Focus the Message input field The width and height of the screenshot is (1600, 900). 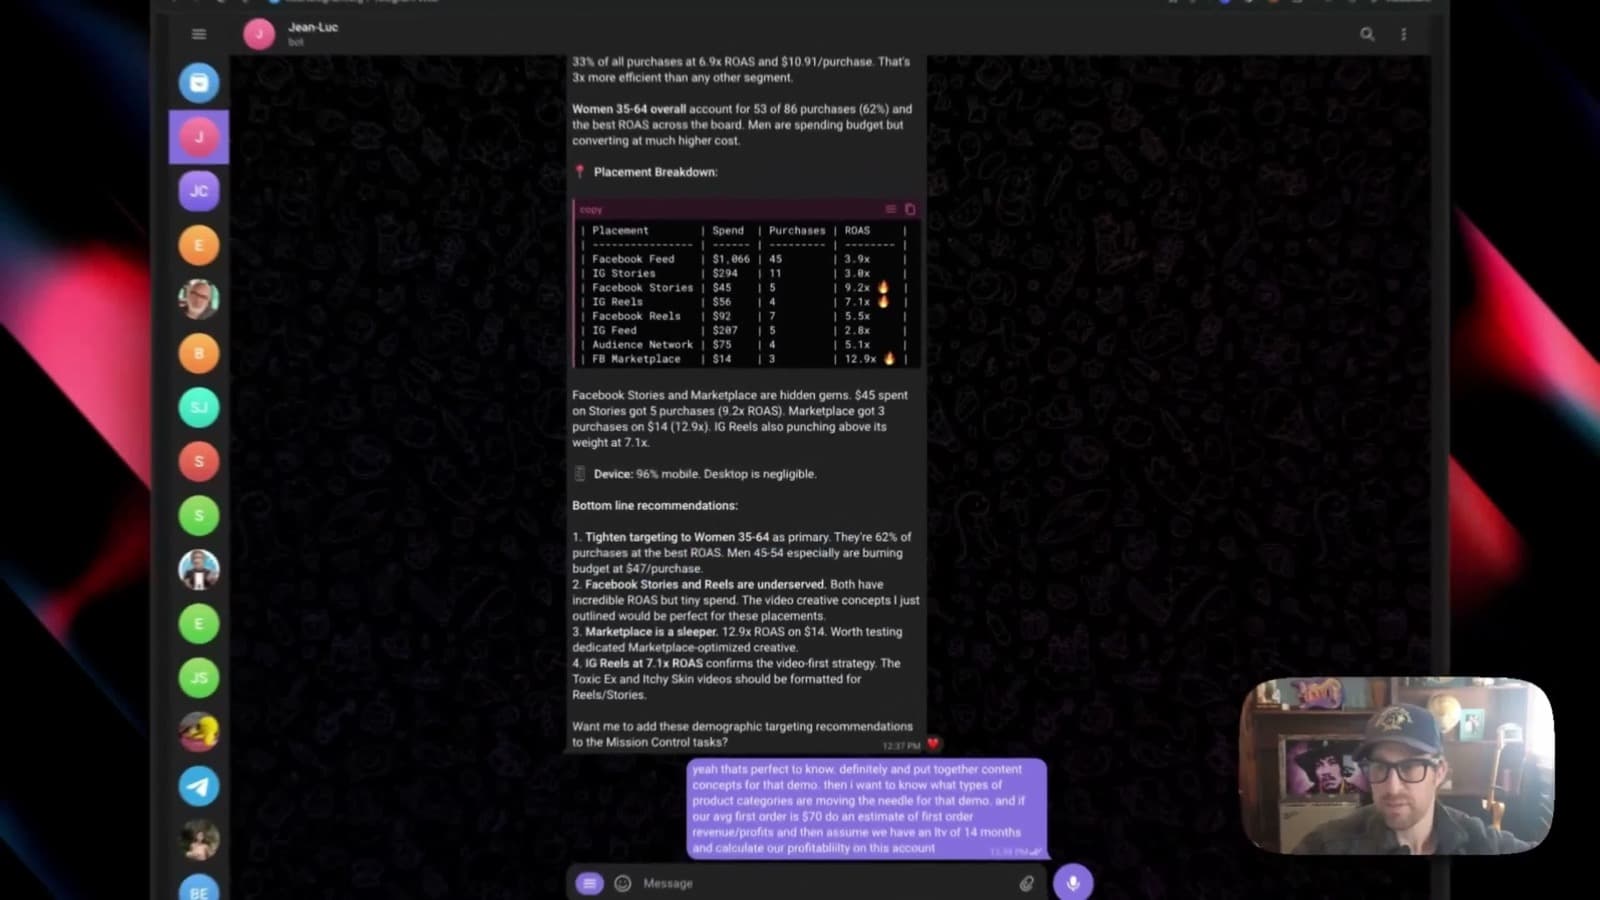click(825, 883)
